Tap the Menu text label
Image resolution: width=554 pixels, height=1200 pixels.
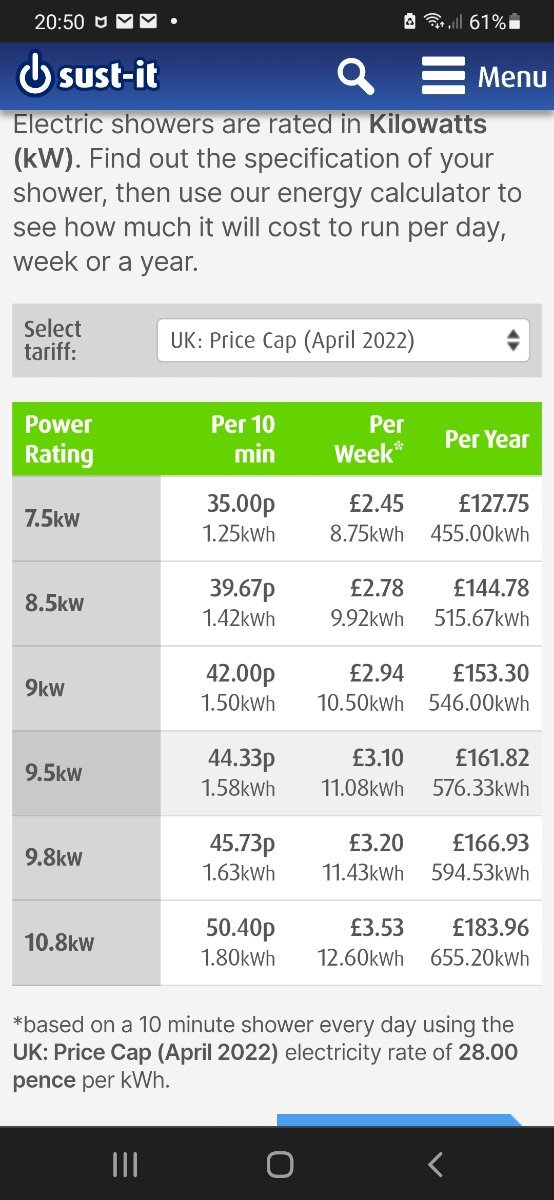[x=512, y=77]
